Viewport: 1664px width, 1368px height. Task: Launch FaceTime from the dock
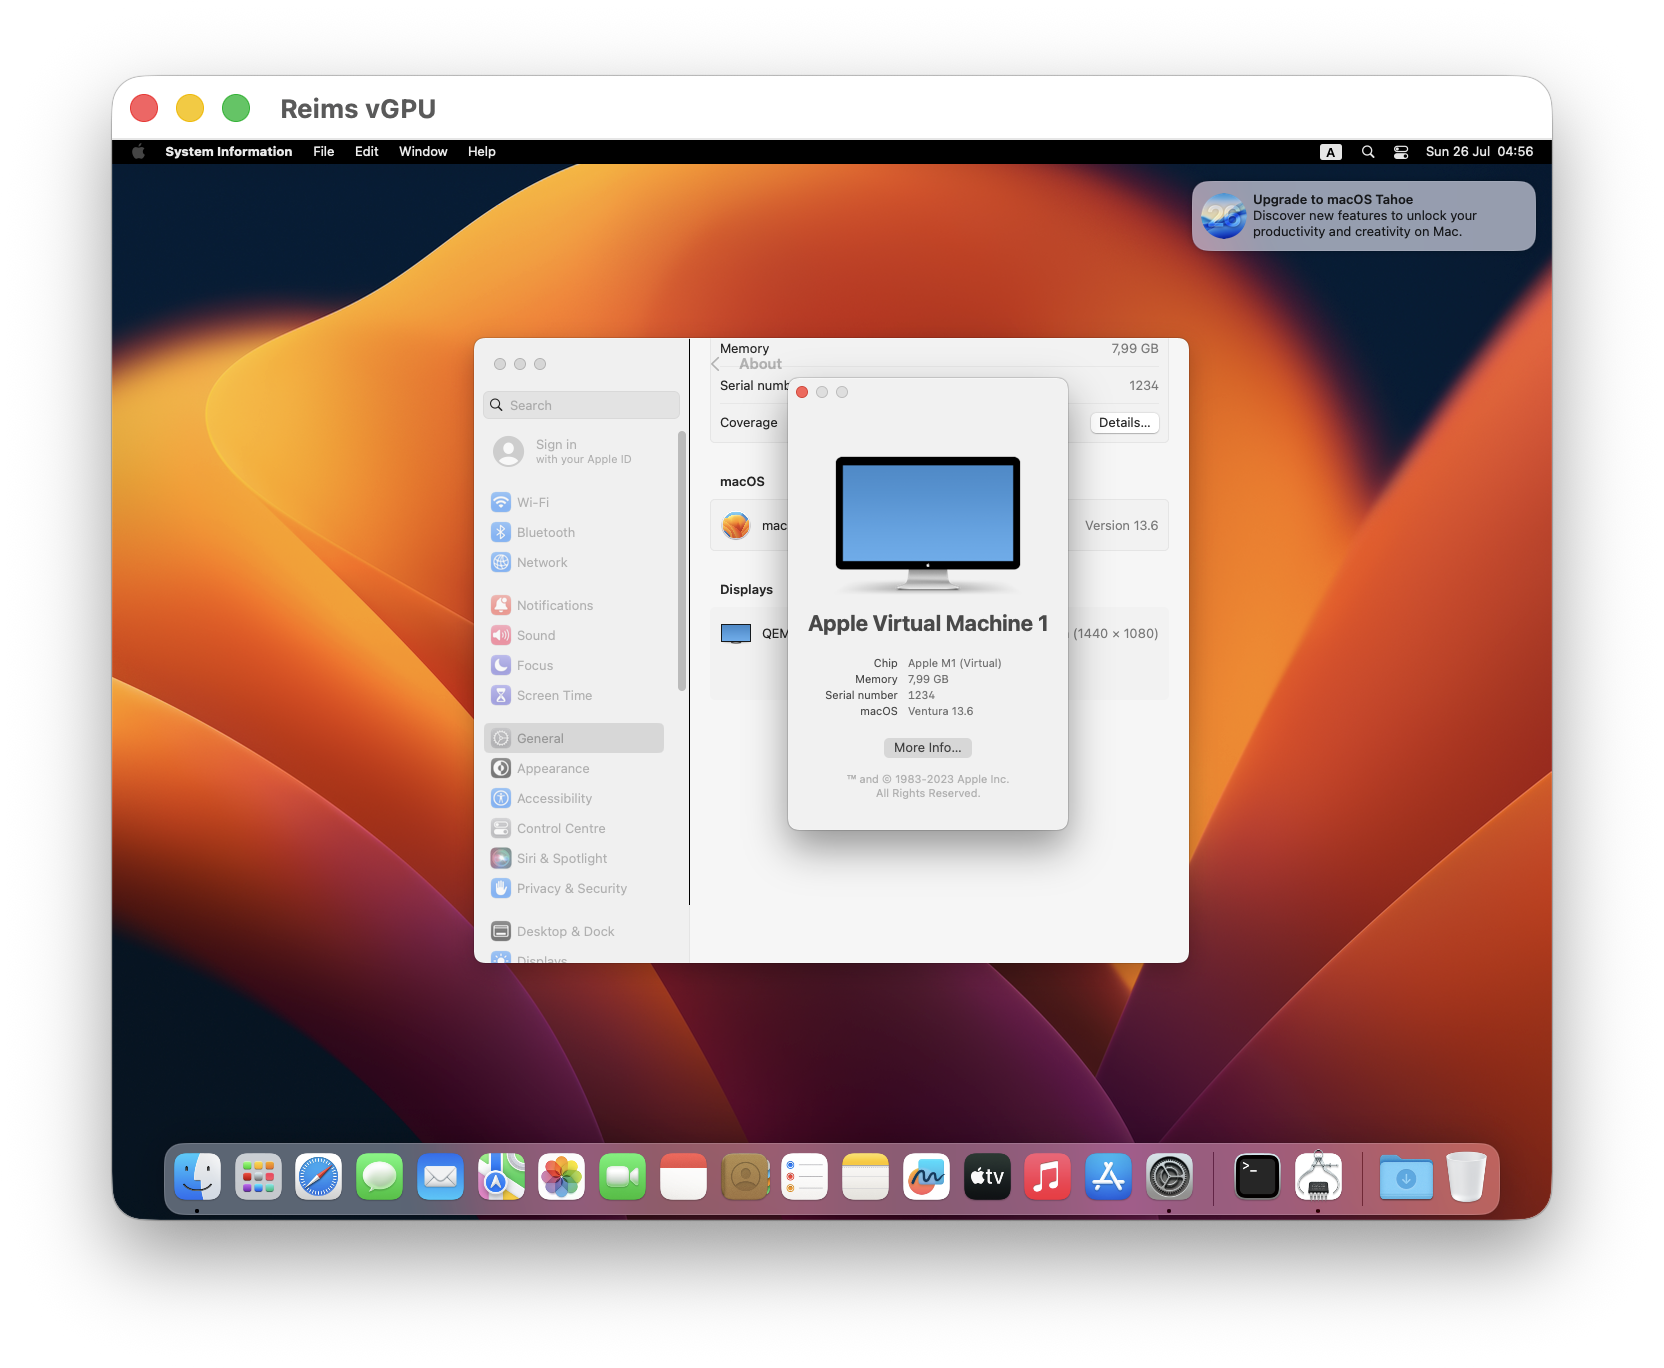(x=623, y=1177)
